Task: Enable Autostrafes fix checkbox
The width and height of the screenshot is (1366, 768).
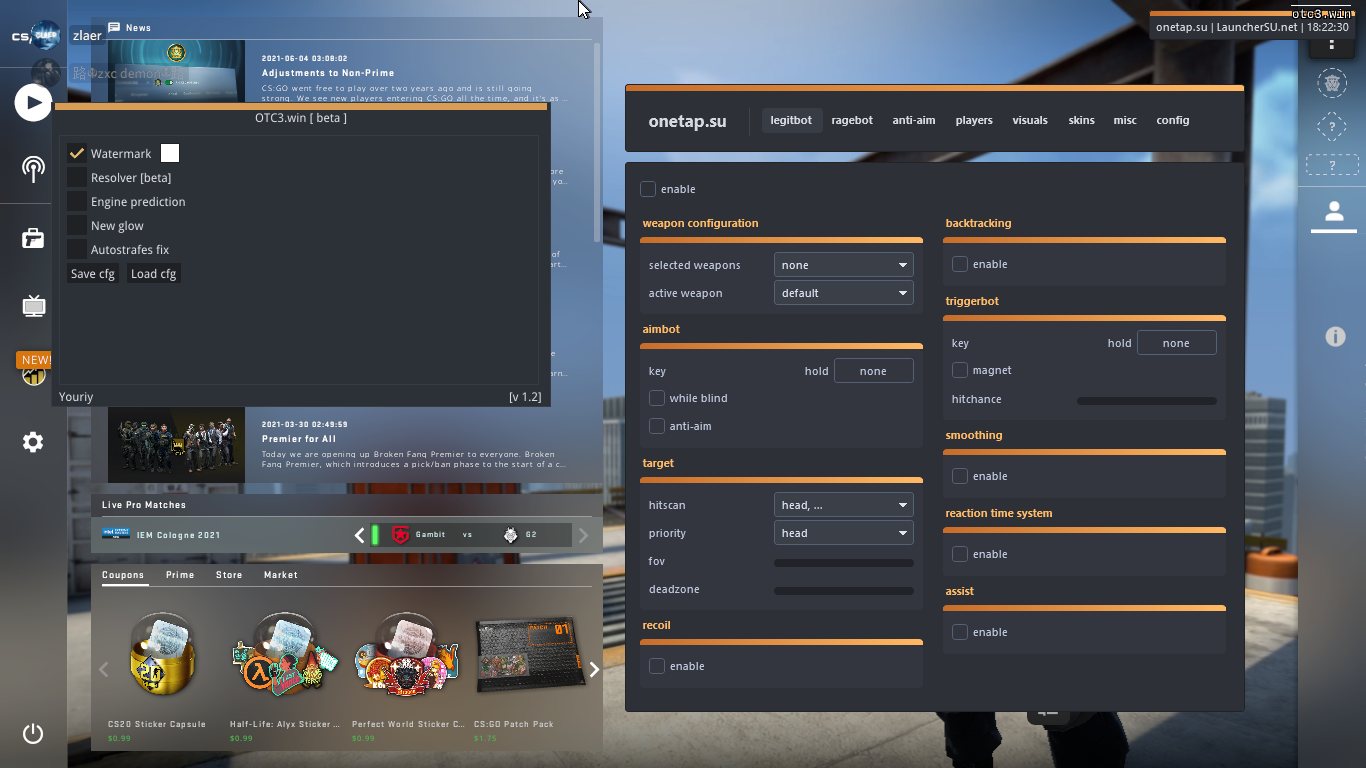Action: click(x=77, y=249)
